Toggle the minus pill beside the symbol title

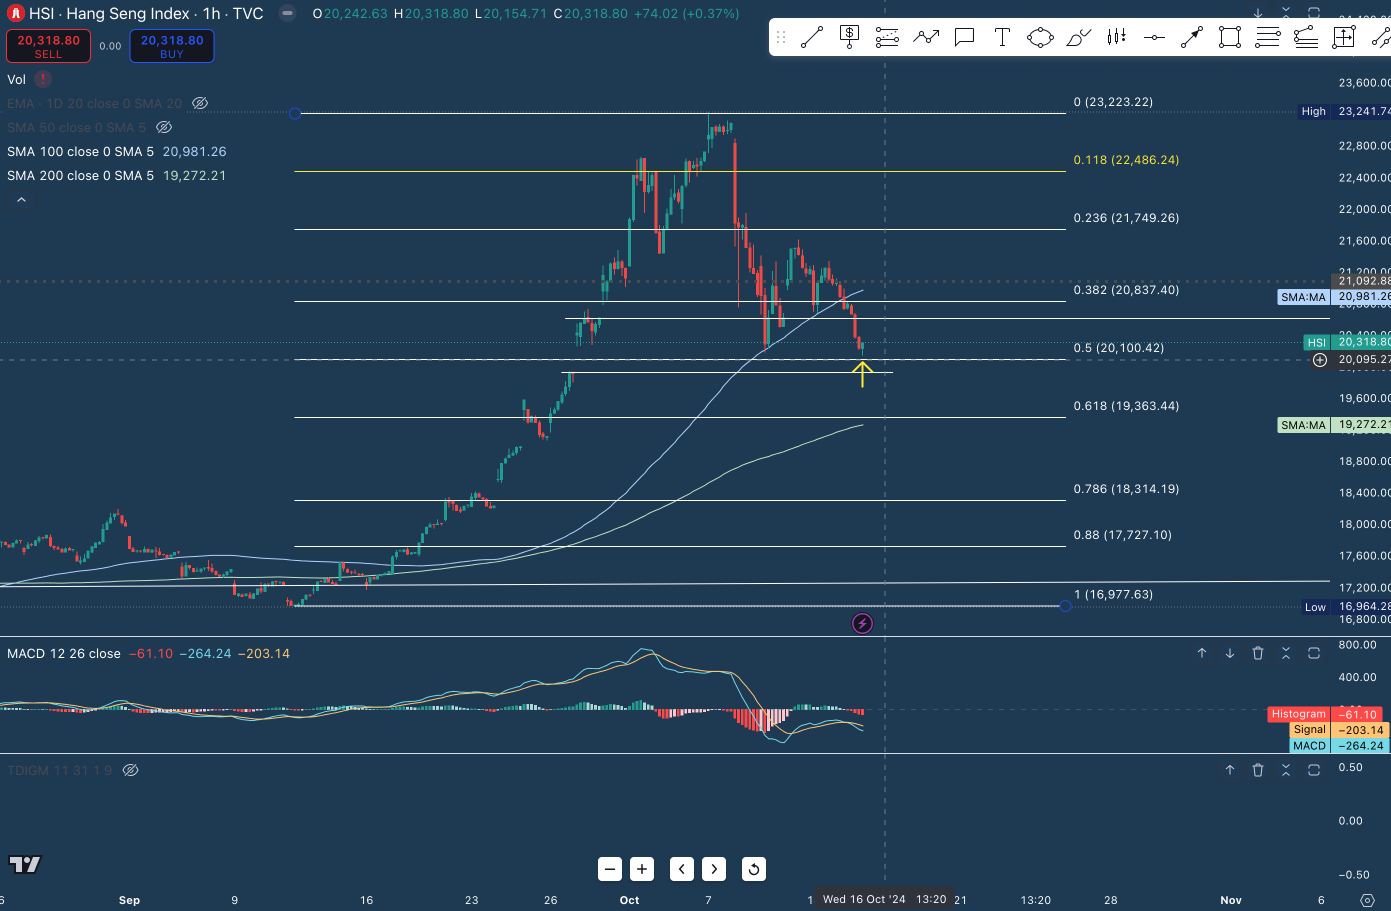tap(287, 14)
